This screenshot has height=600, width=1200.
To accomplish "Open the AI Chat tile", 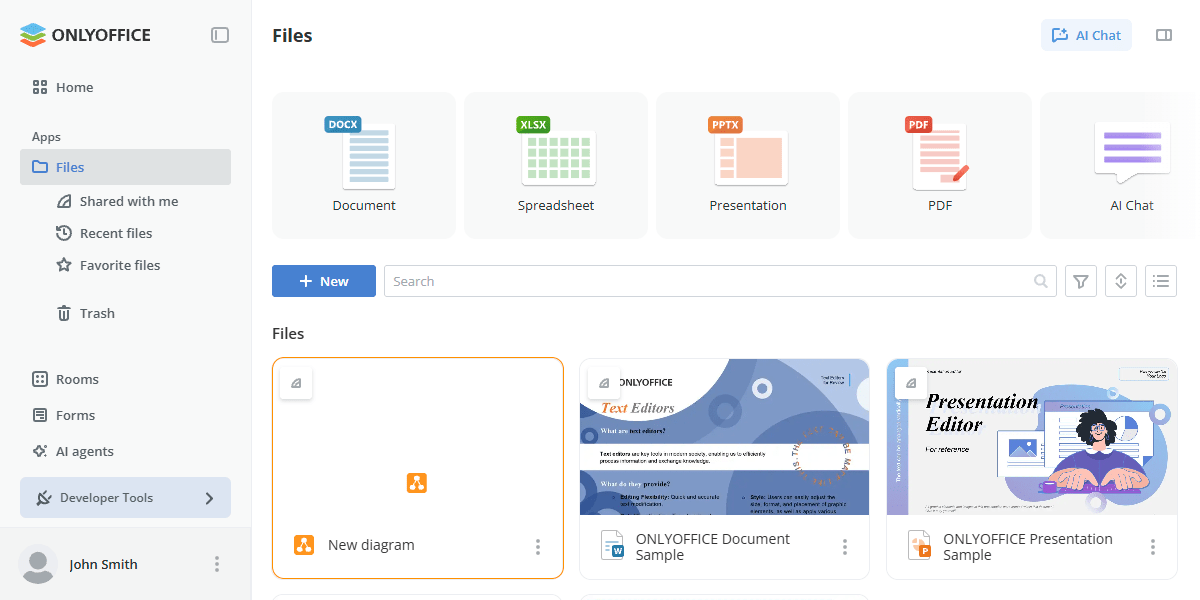I will (x=1120, y=165).
